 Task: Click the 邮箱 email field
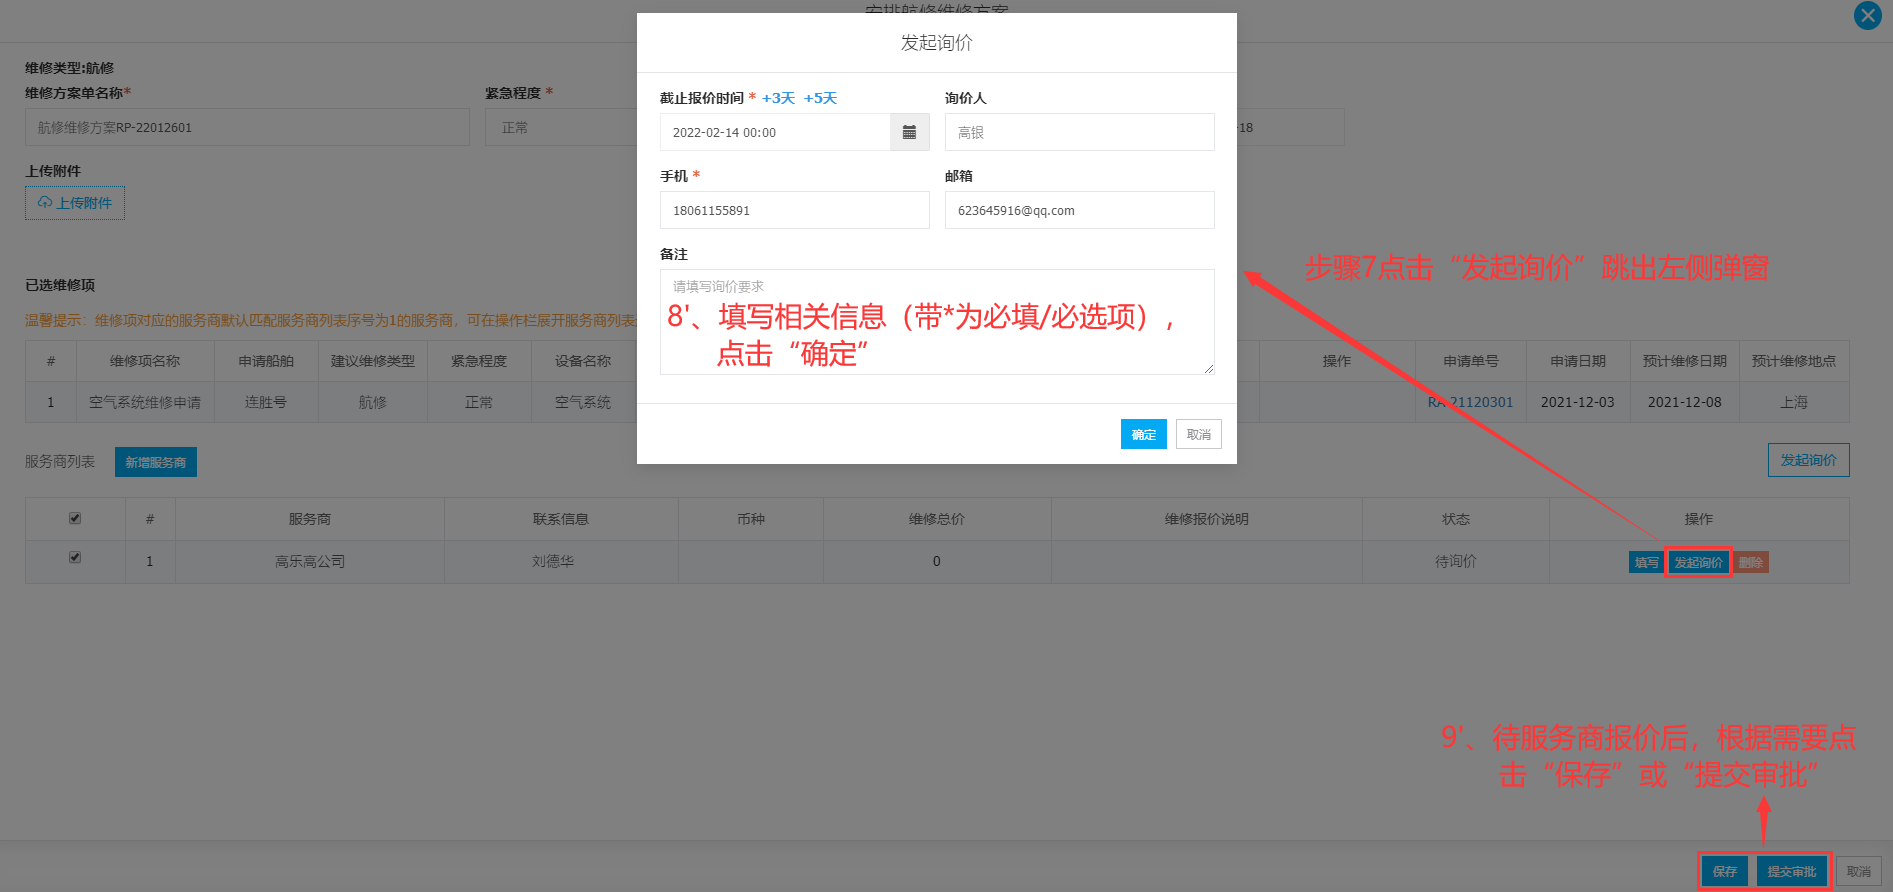[1079, 210]
